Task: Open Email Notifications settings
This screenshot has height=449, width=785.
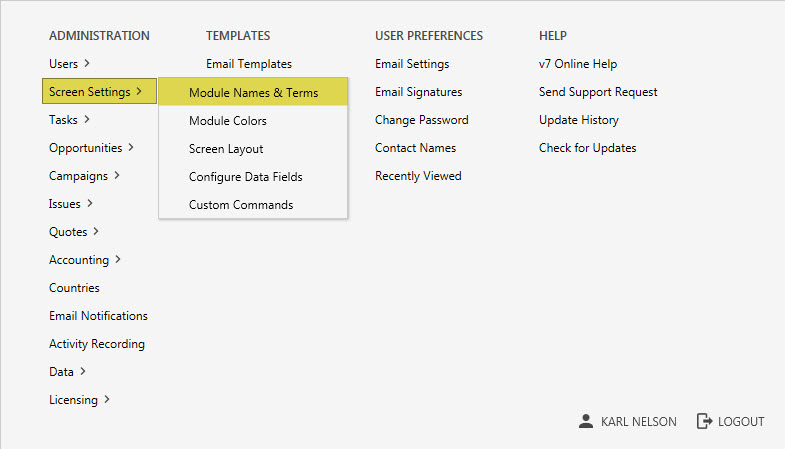Action: (x=98, y=316)
